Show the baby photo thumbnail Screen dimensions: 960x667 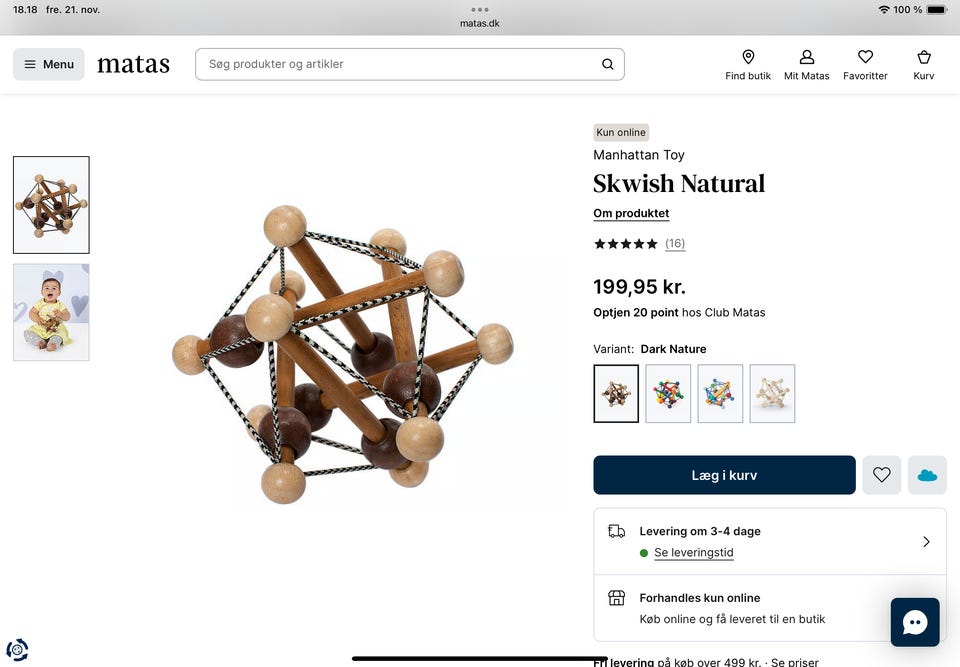(51, 312)
